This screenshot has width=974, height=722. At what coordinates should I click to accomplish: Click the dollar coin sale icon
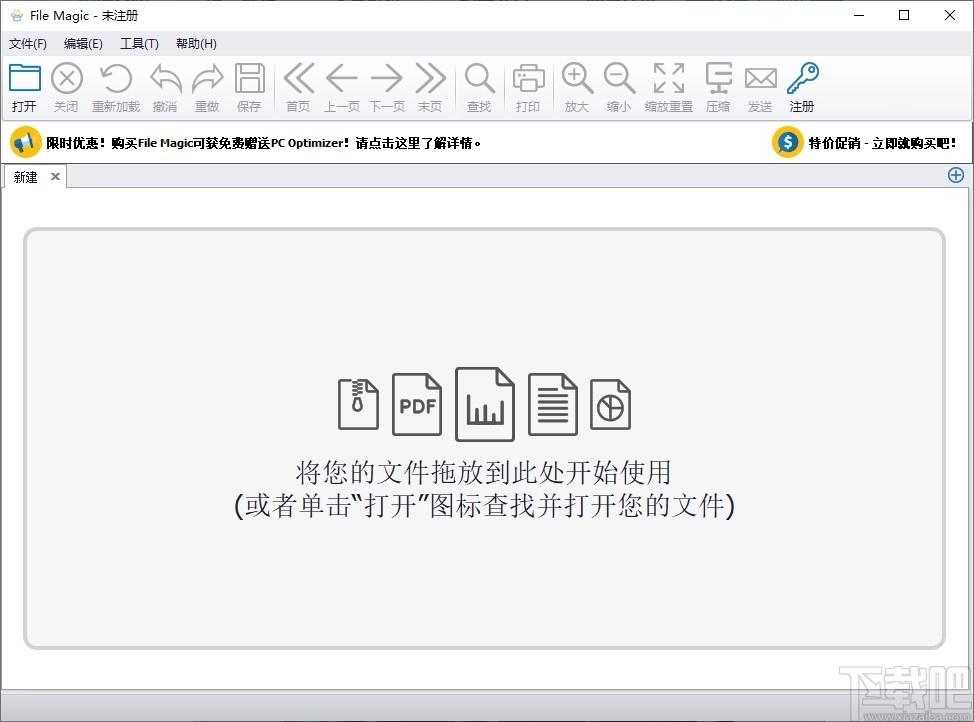click(788, 143)
